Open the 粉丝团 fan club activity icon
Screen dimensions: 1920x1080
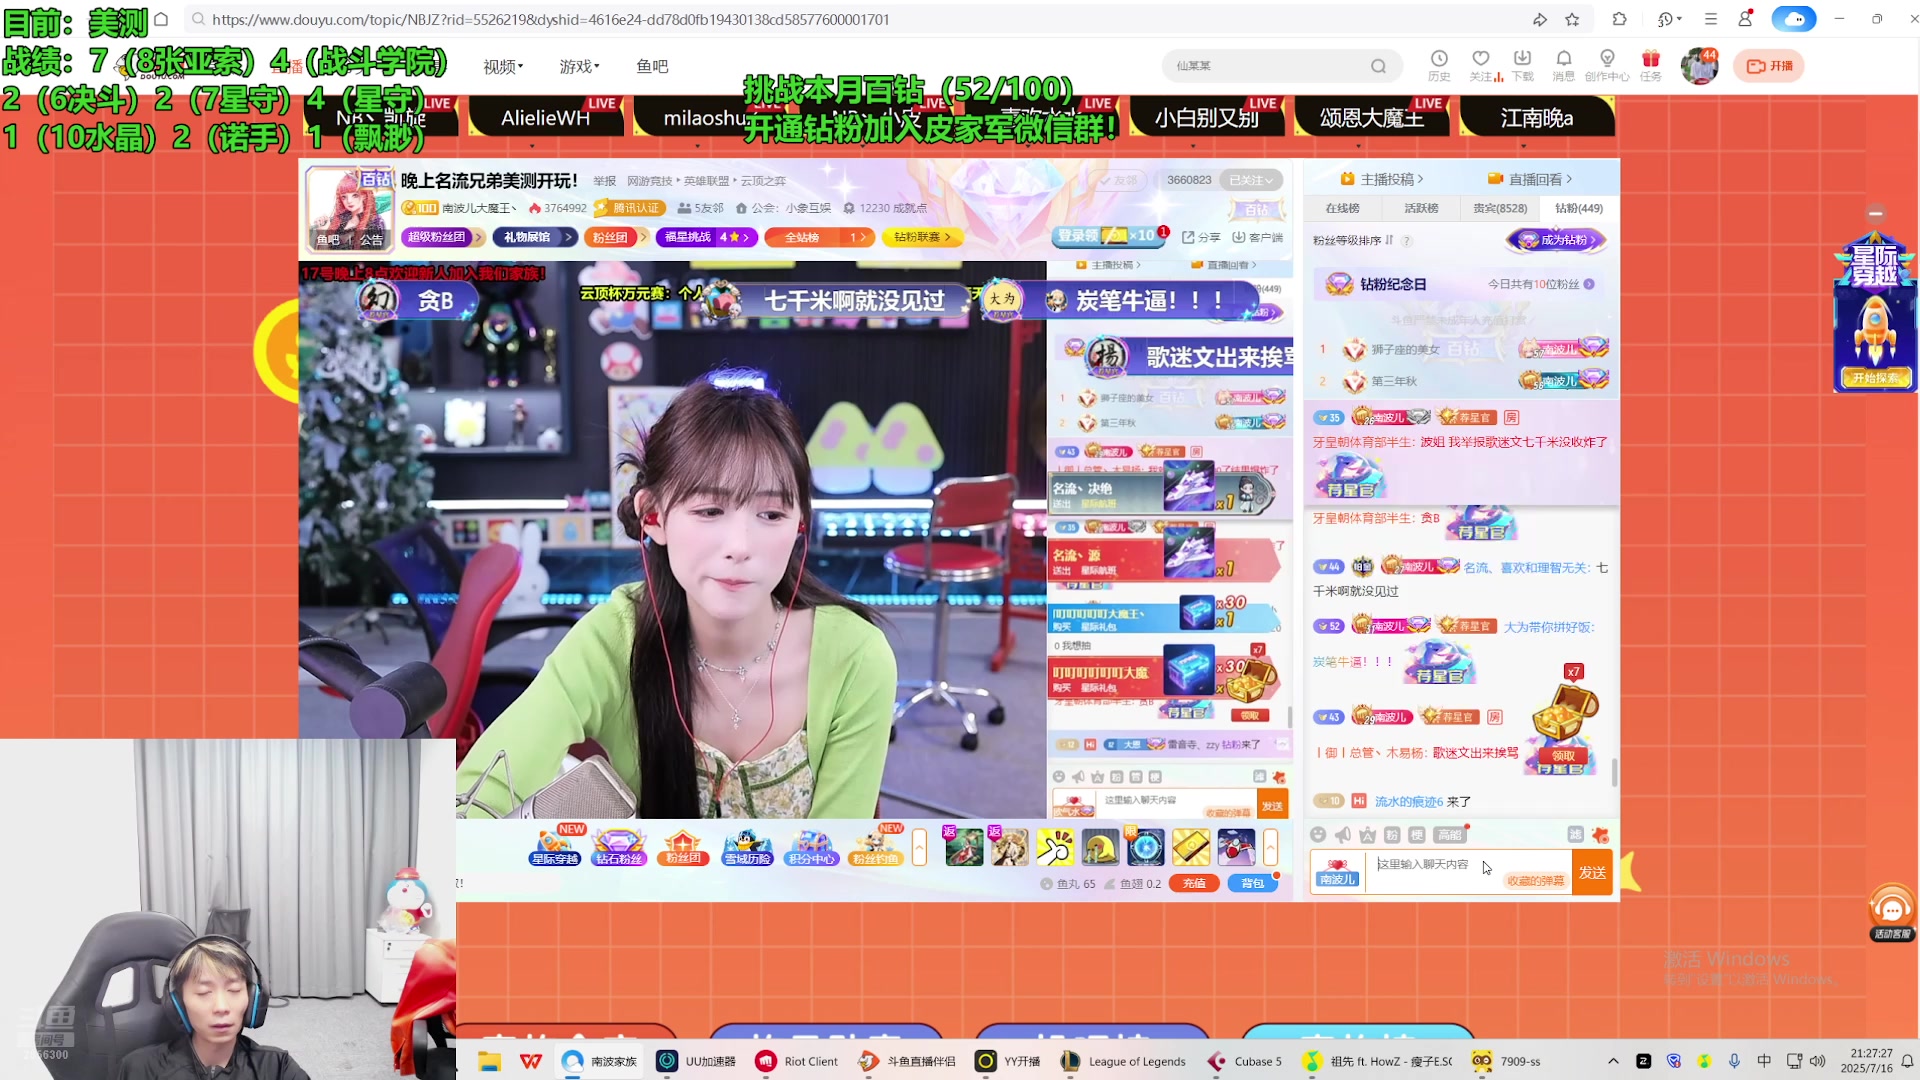(683, 847)
